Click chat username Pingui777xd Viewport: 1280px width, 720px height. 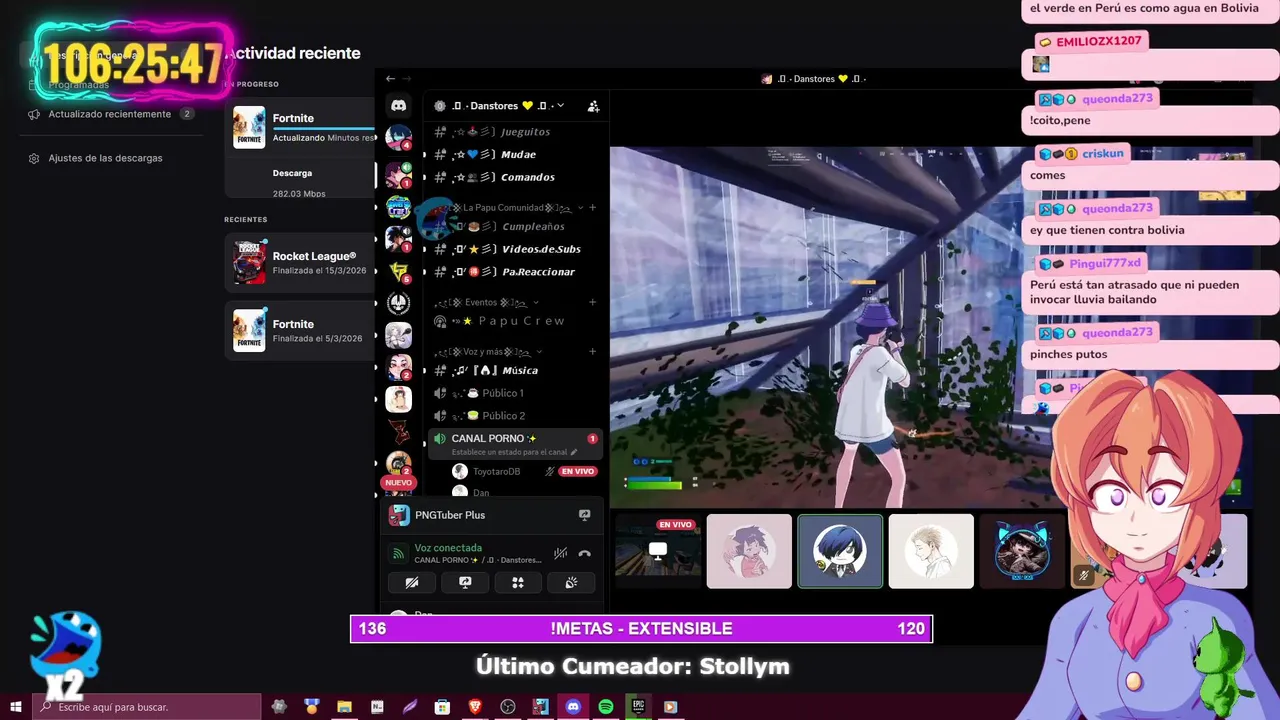1104,263
